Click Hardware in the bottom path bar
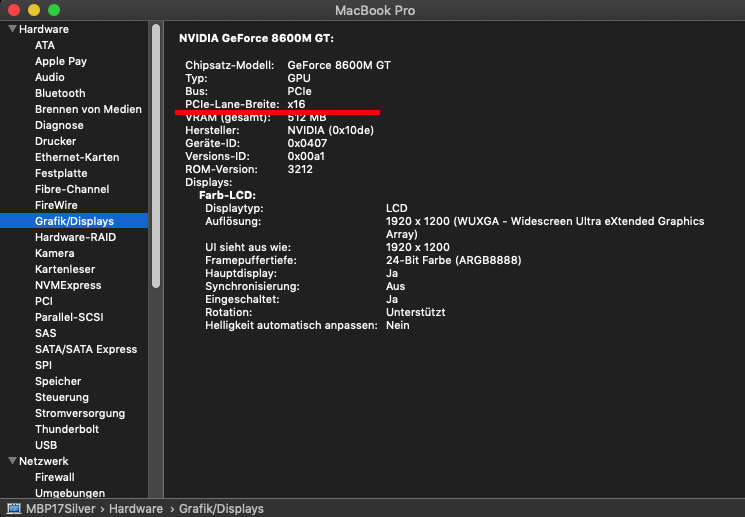745x517 pixels. point(136,508)
